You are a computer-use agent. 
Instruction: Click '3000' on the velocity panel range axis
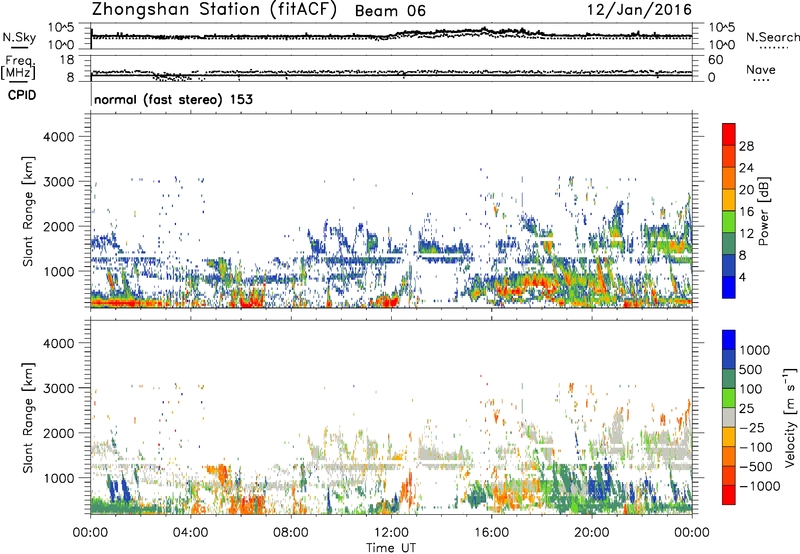58,388
